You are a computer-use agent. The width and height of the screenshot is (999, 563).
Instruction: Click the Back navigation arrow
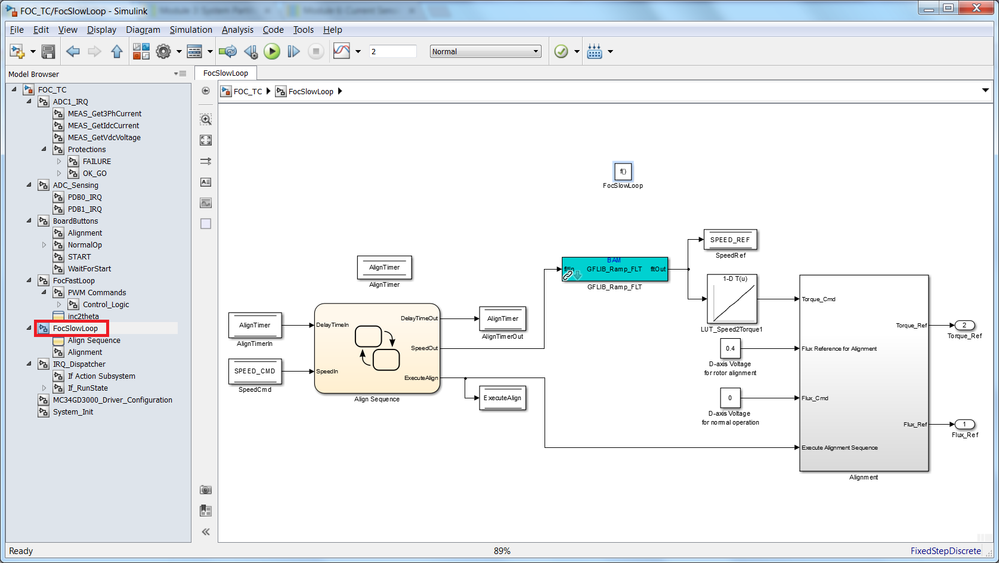tap(73, 52)
